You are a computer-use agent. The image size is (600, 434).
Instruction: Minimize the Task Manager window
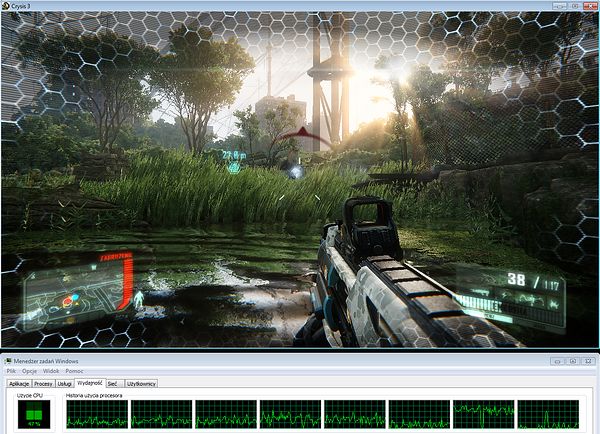pos(558,361)
